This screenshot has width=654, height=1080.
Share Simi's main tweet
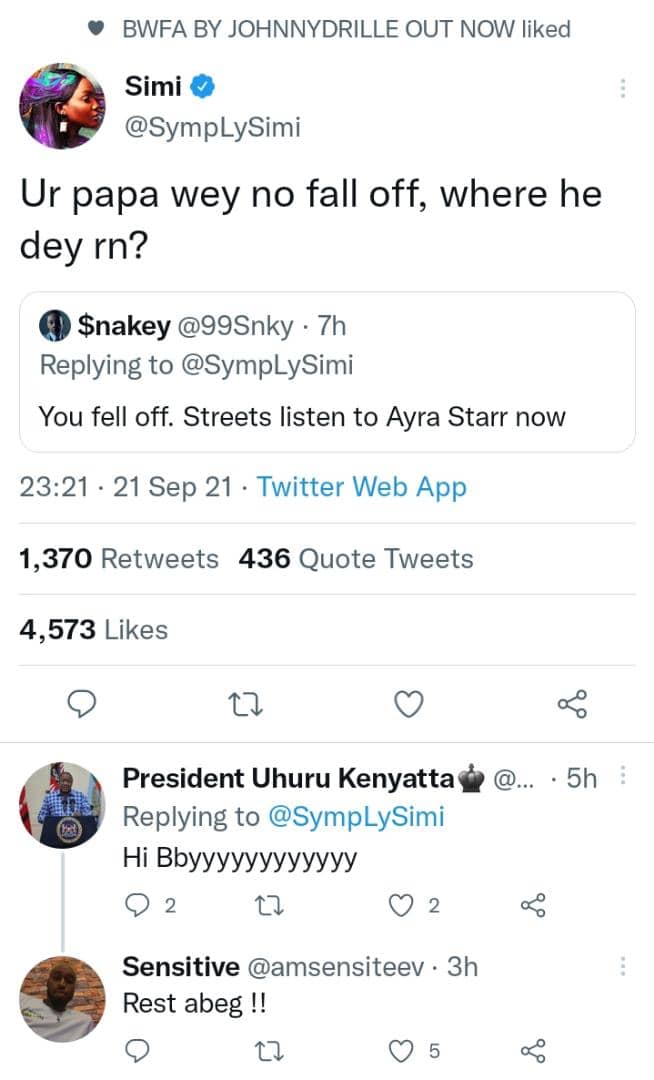coord(572,707)
